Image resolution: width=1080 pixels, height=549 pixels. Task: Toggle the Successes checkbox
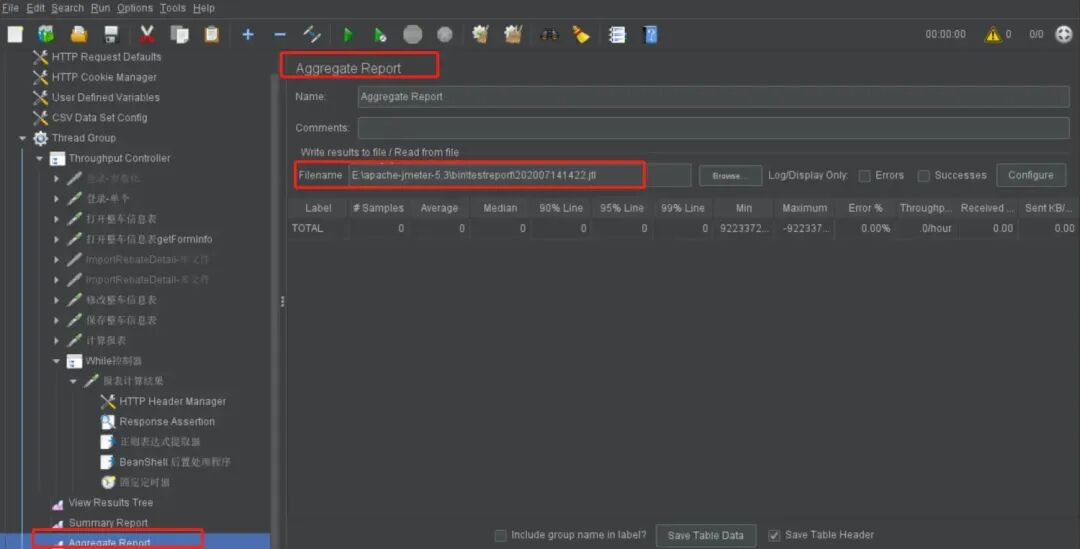[924, 176]
